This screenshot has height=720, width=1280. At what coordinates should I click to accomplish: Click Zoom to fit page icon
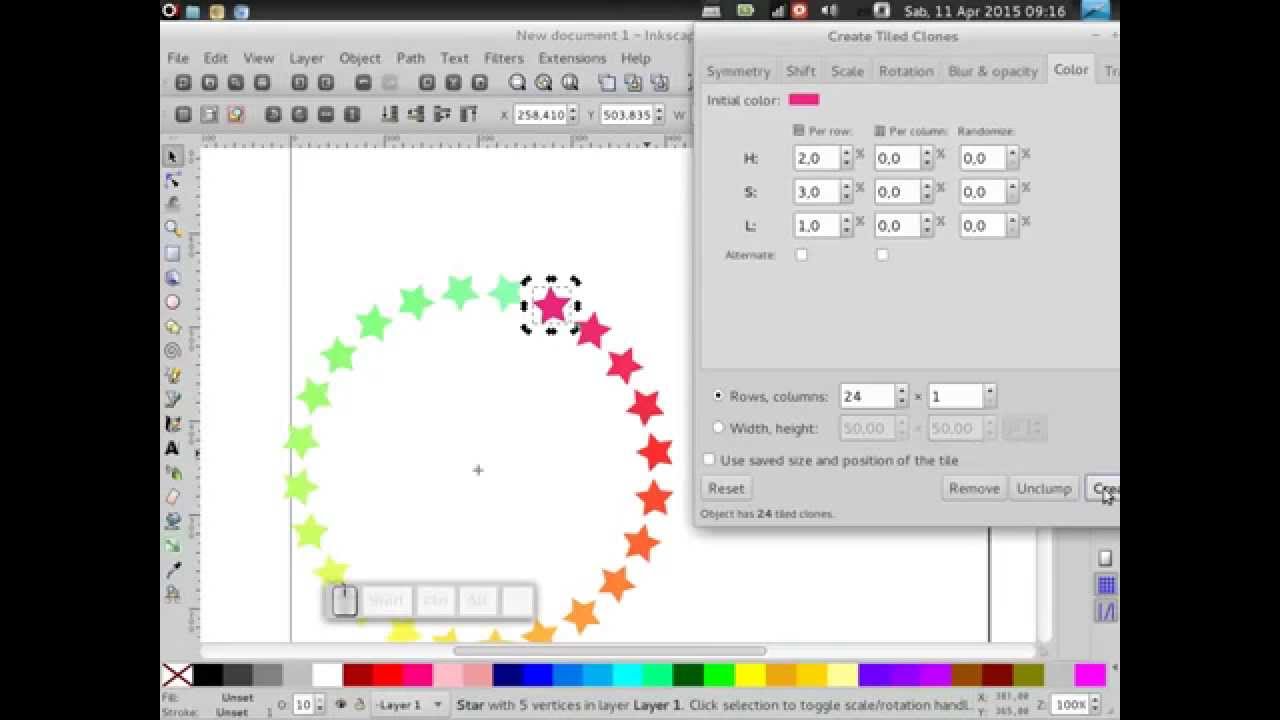click(x=569, y=83)
